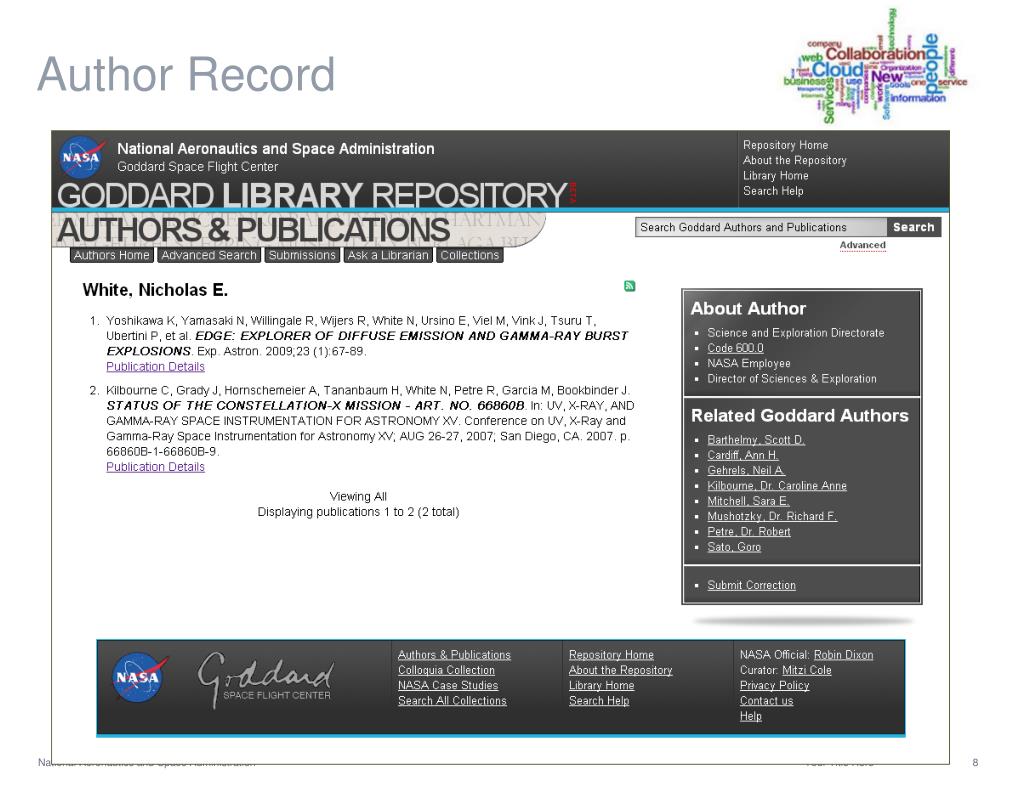Click the Science and Exploration Directorate entry
This screenshot has height=791, width=1024.
click(795, 332)
